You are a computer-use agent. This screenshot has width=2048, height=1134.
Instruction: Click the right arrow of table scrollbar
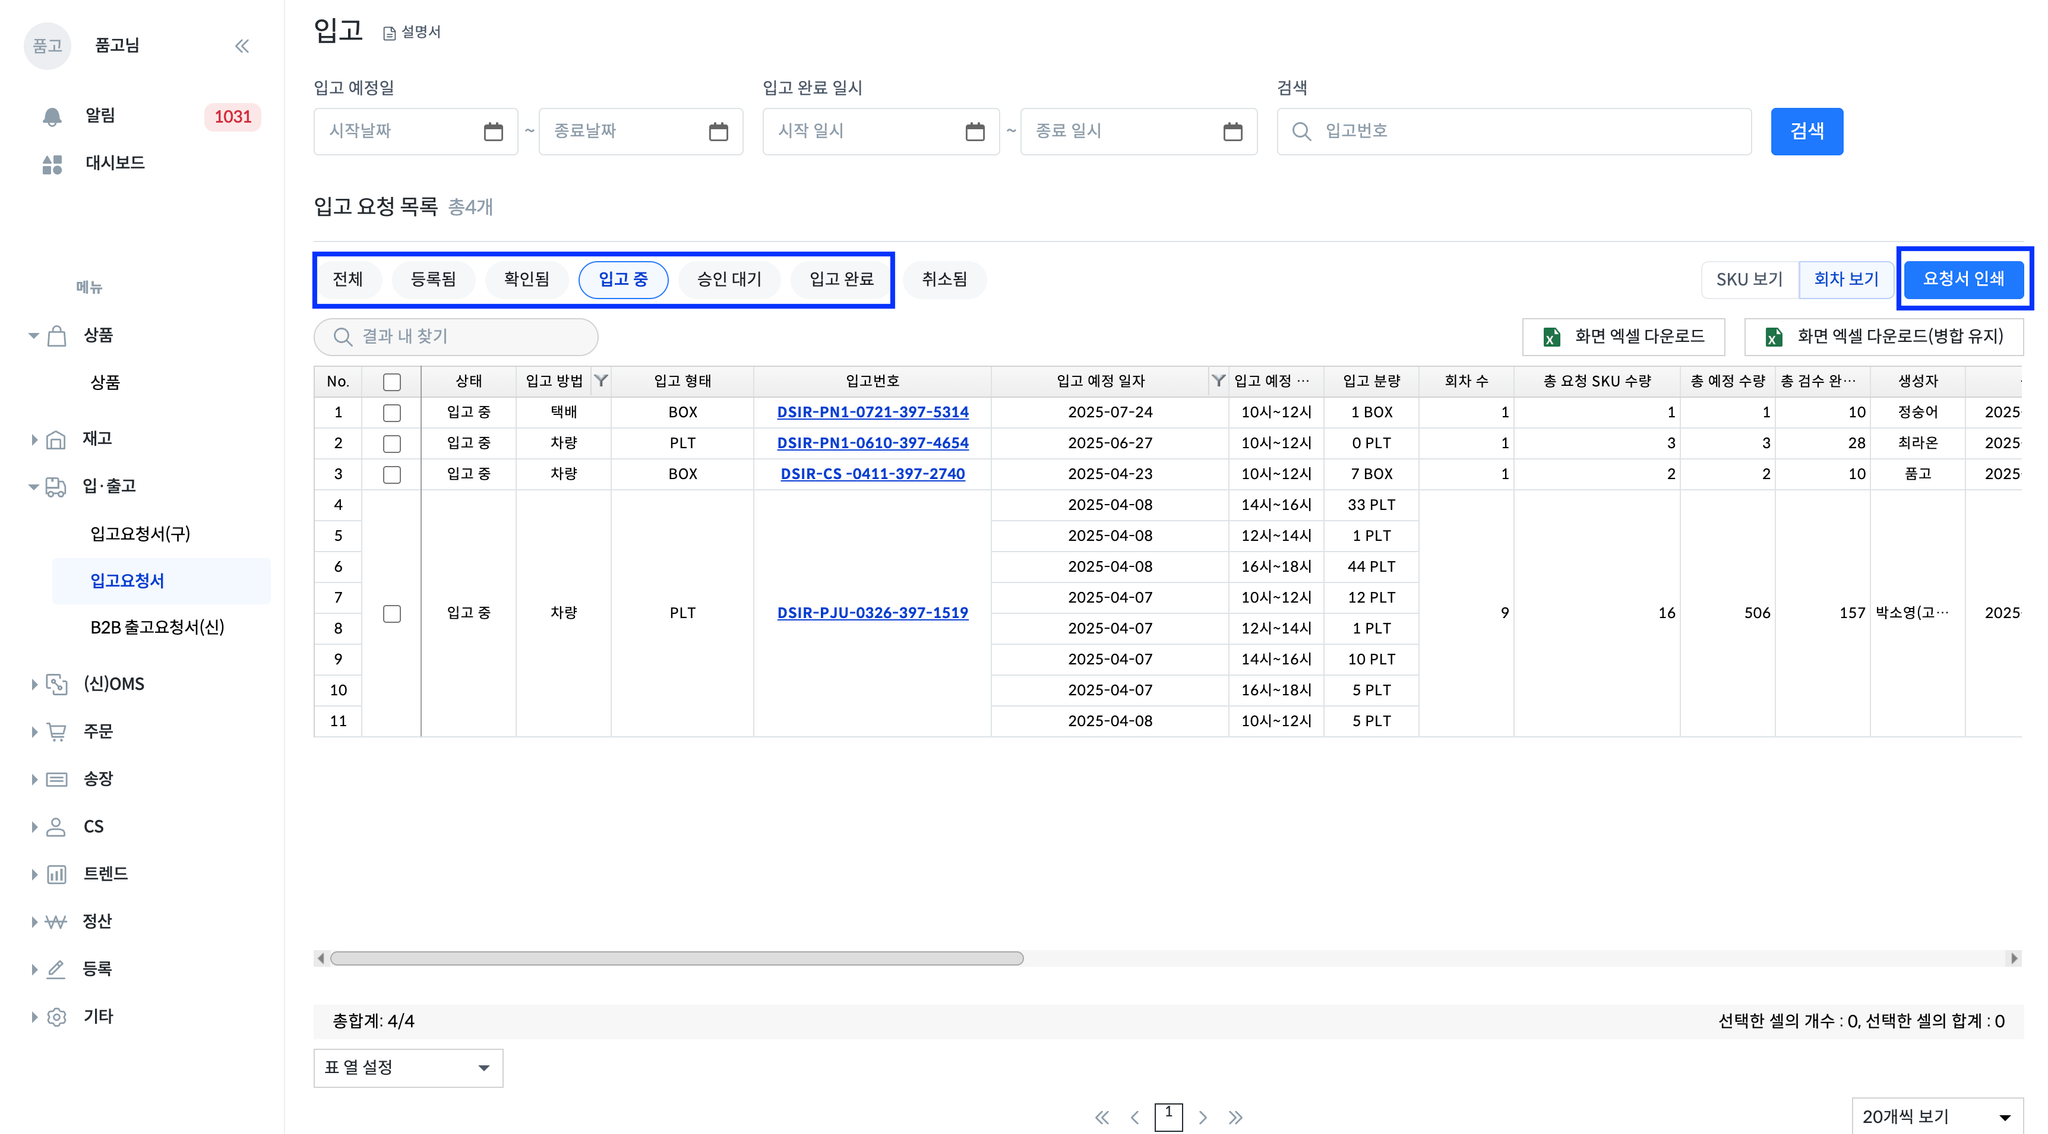tap(2013, 959)
